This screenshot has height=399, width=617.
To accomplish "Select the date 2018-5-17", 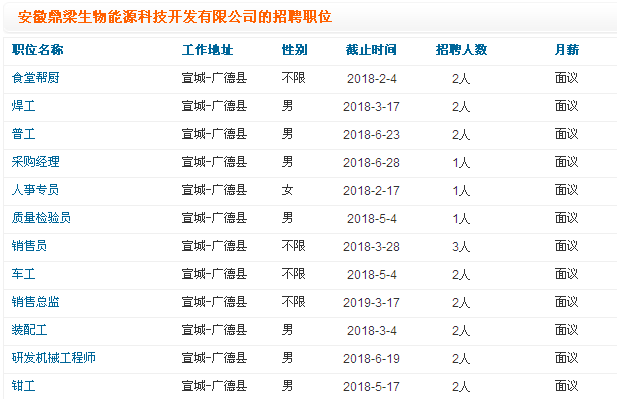I will [371, 386].
